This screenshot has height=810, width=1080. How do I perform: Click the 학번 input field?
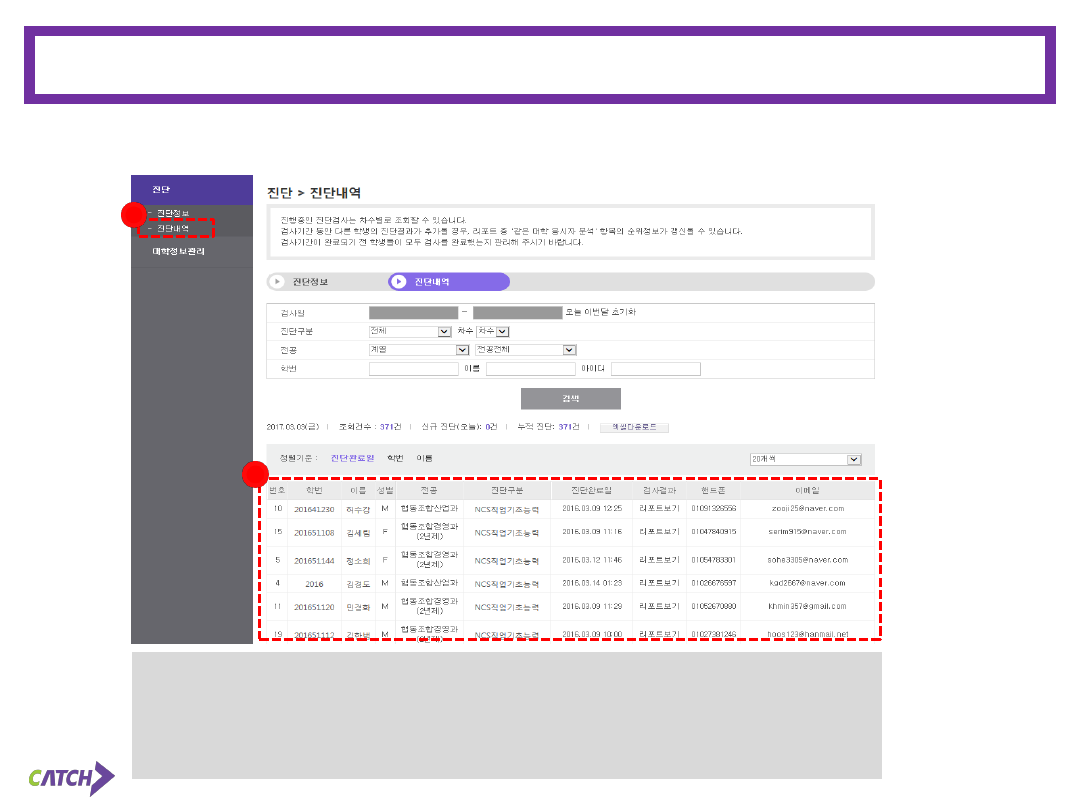click(413, 369)
